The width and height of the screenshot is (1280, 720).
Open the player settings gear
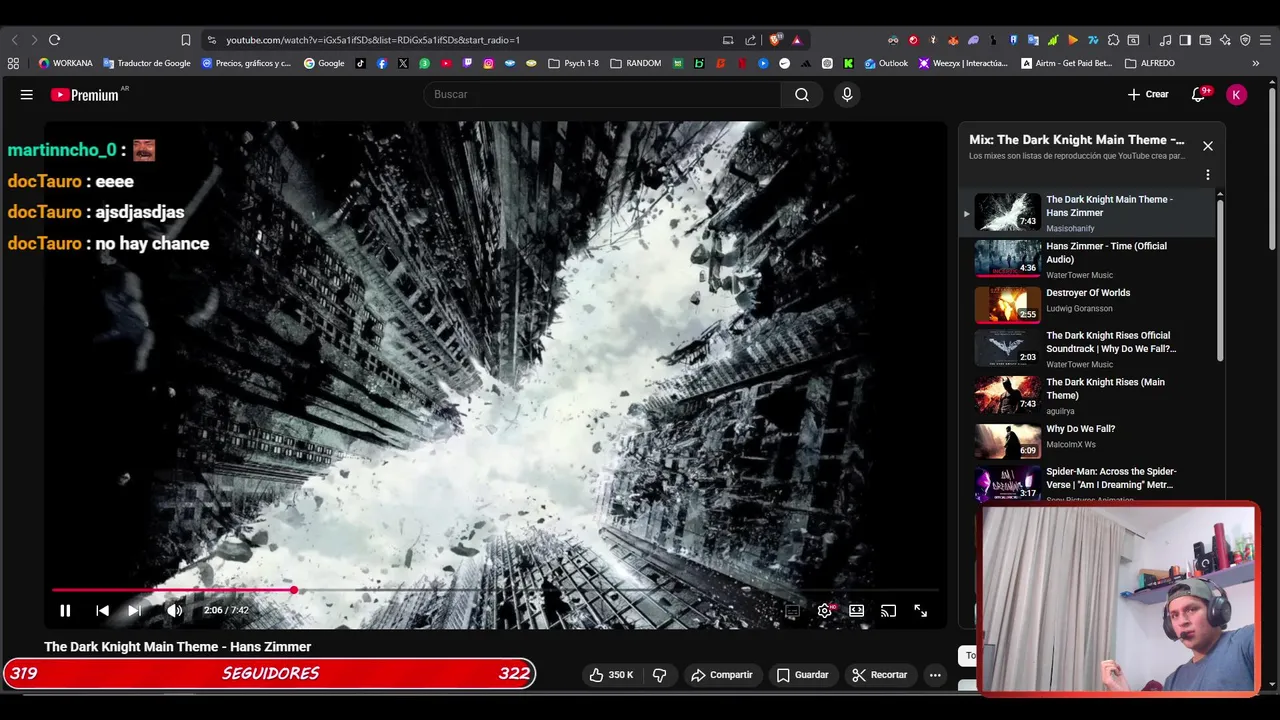click(825, 610)
